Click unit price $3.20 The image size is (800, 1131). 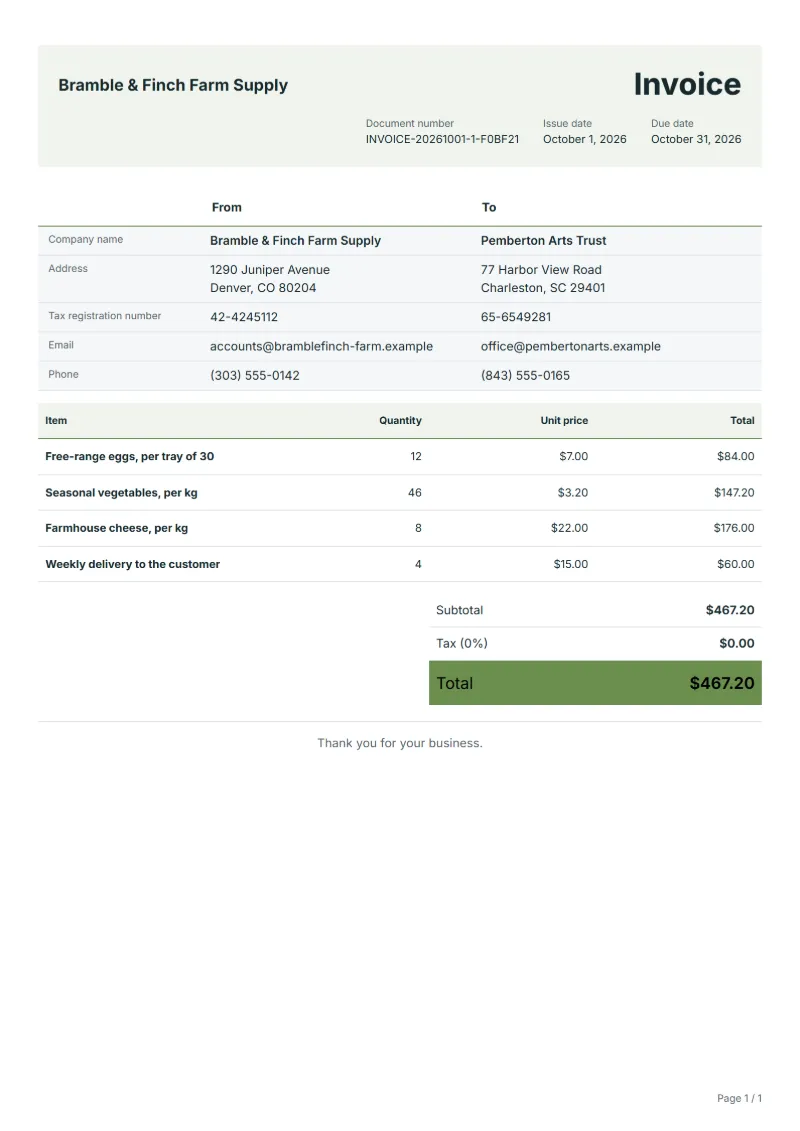point(573,493)
